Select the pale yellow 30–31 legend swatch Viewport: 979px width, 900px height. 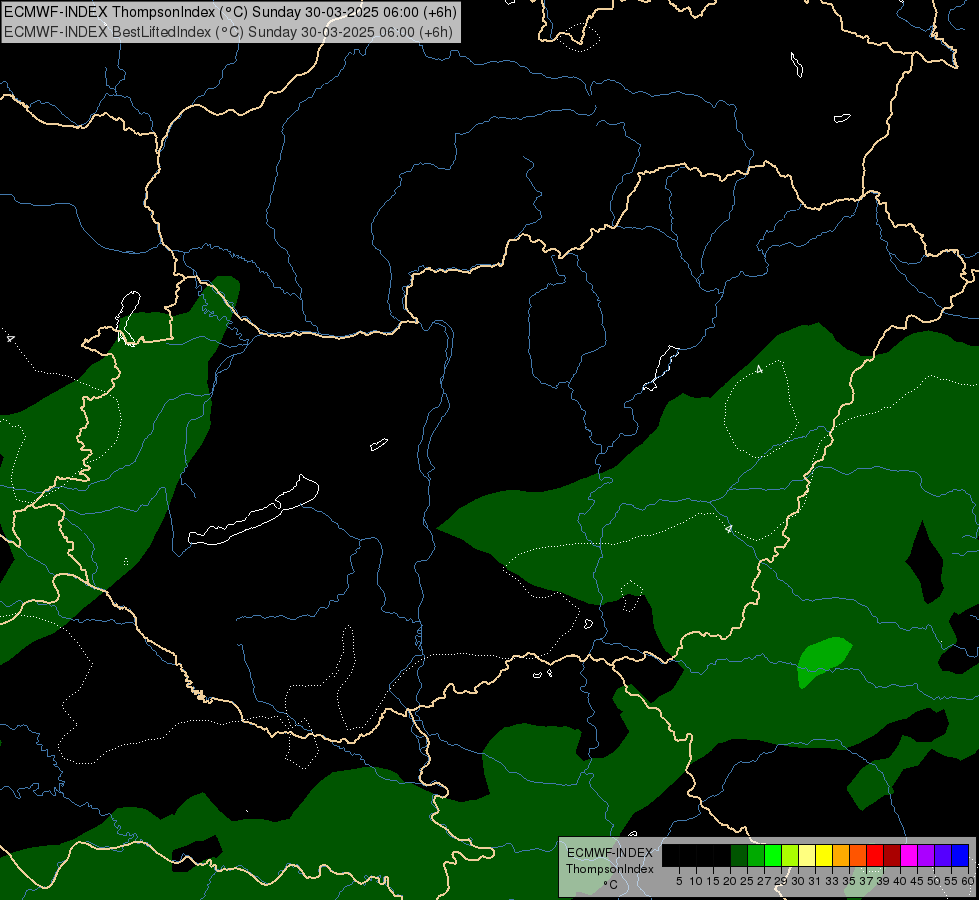coord(807,855)
